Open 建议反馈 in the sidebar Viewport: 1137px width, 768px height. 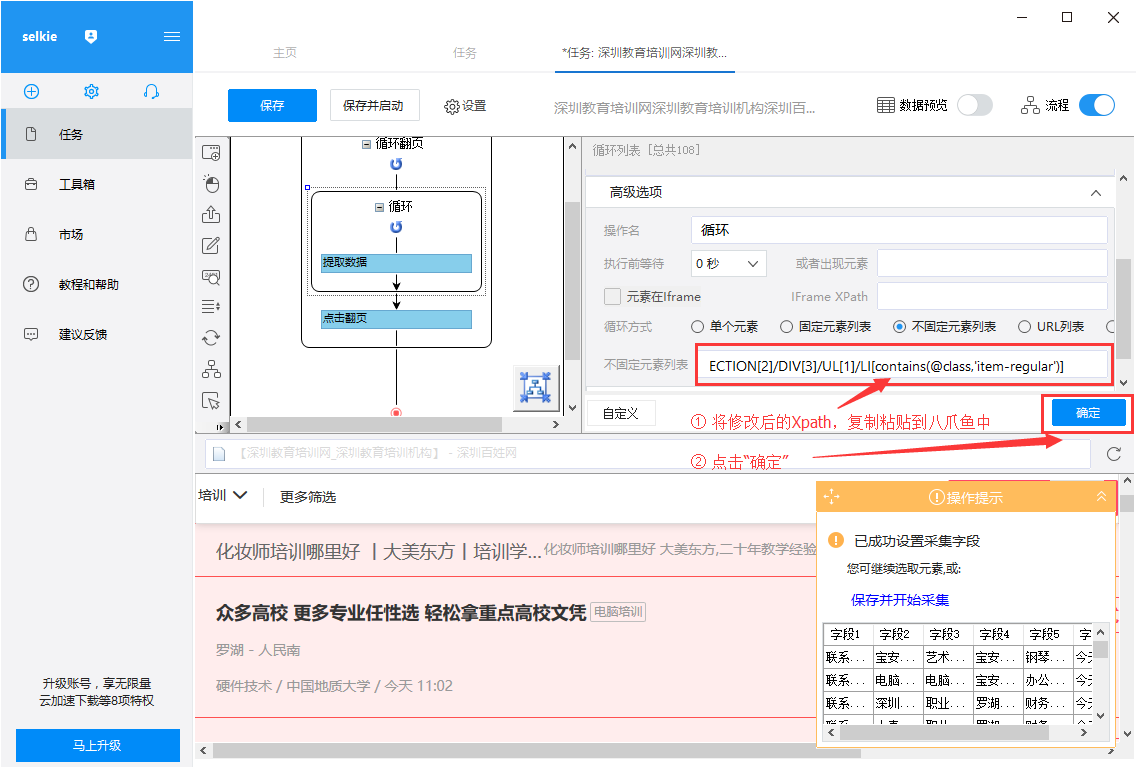(96, 334)
